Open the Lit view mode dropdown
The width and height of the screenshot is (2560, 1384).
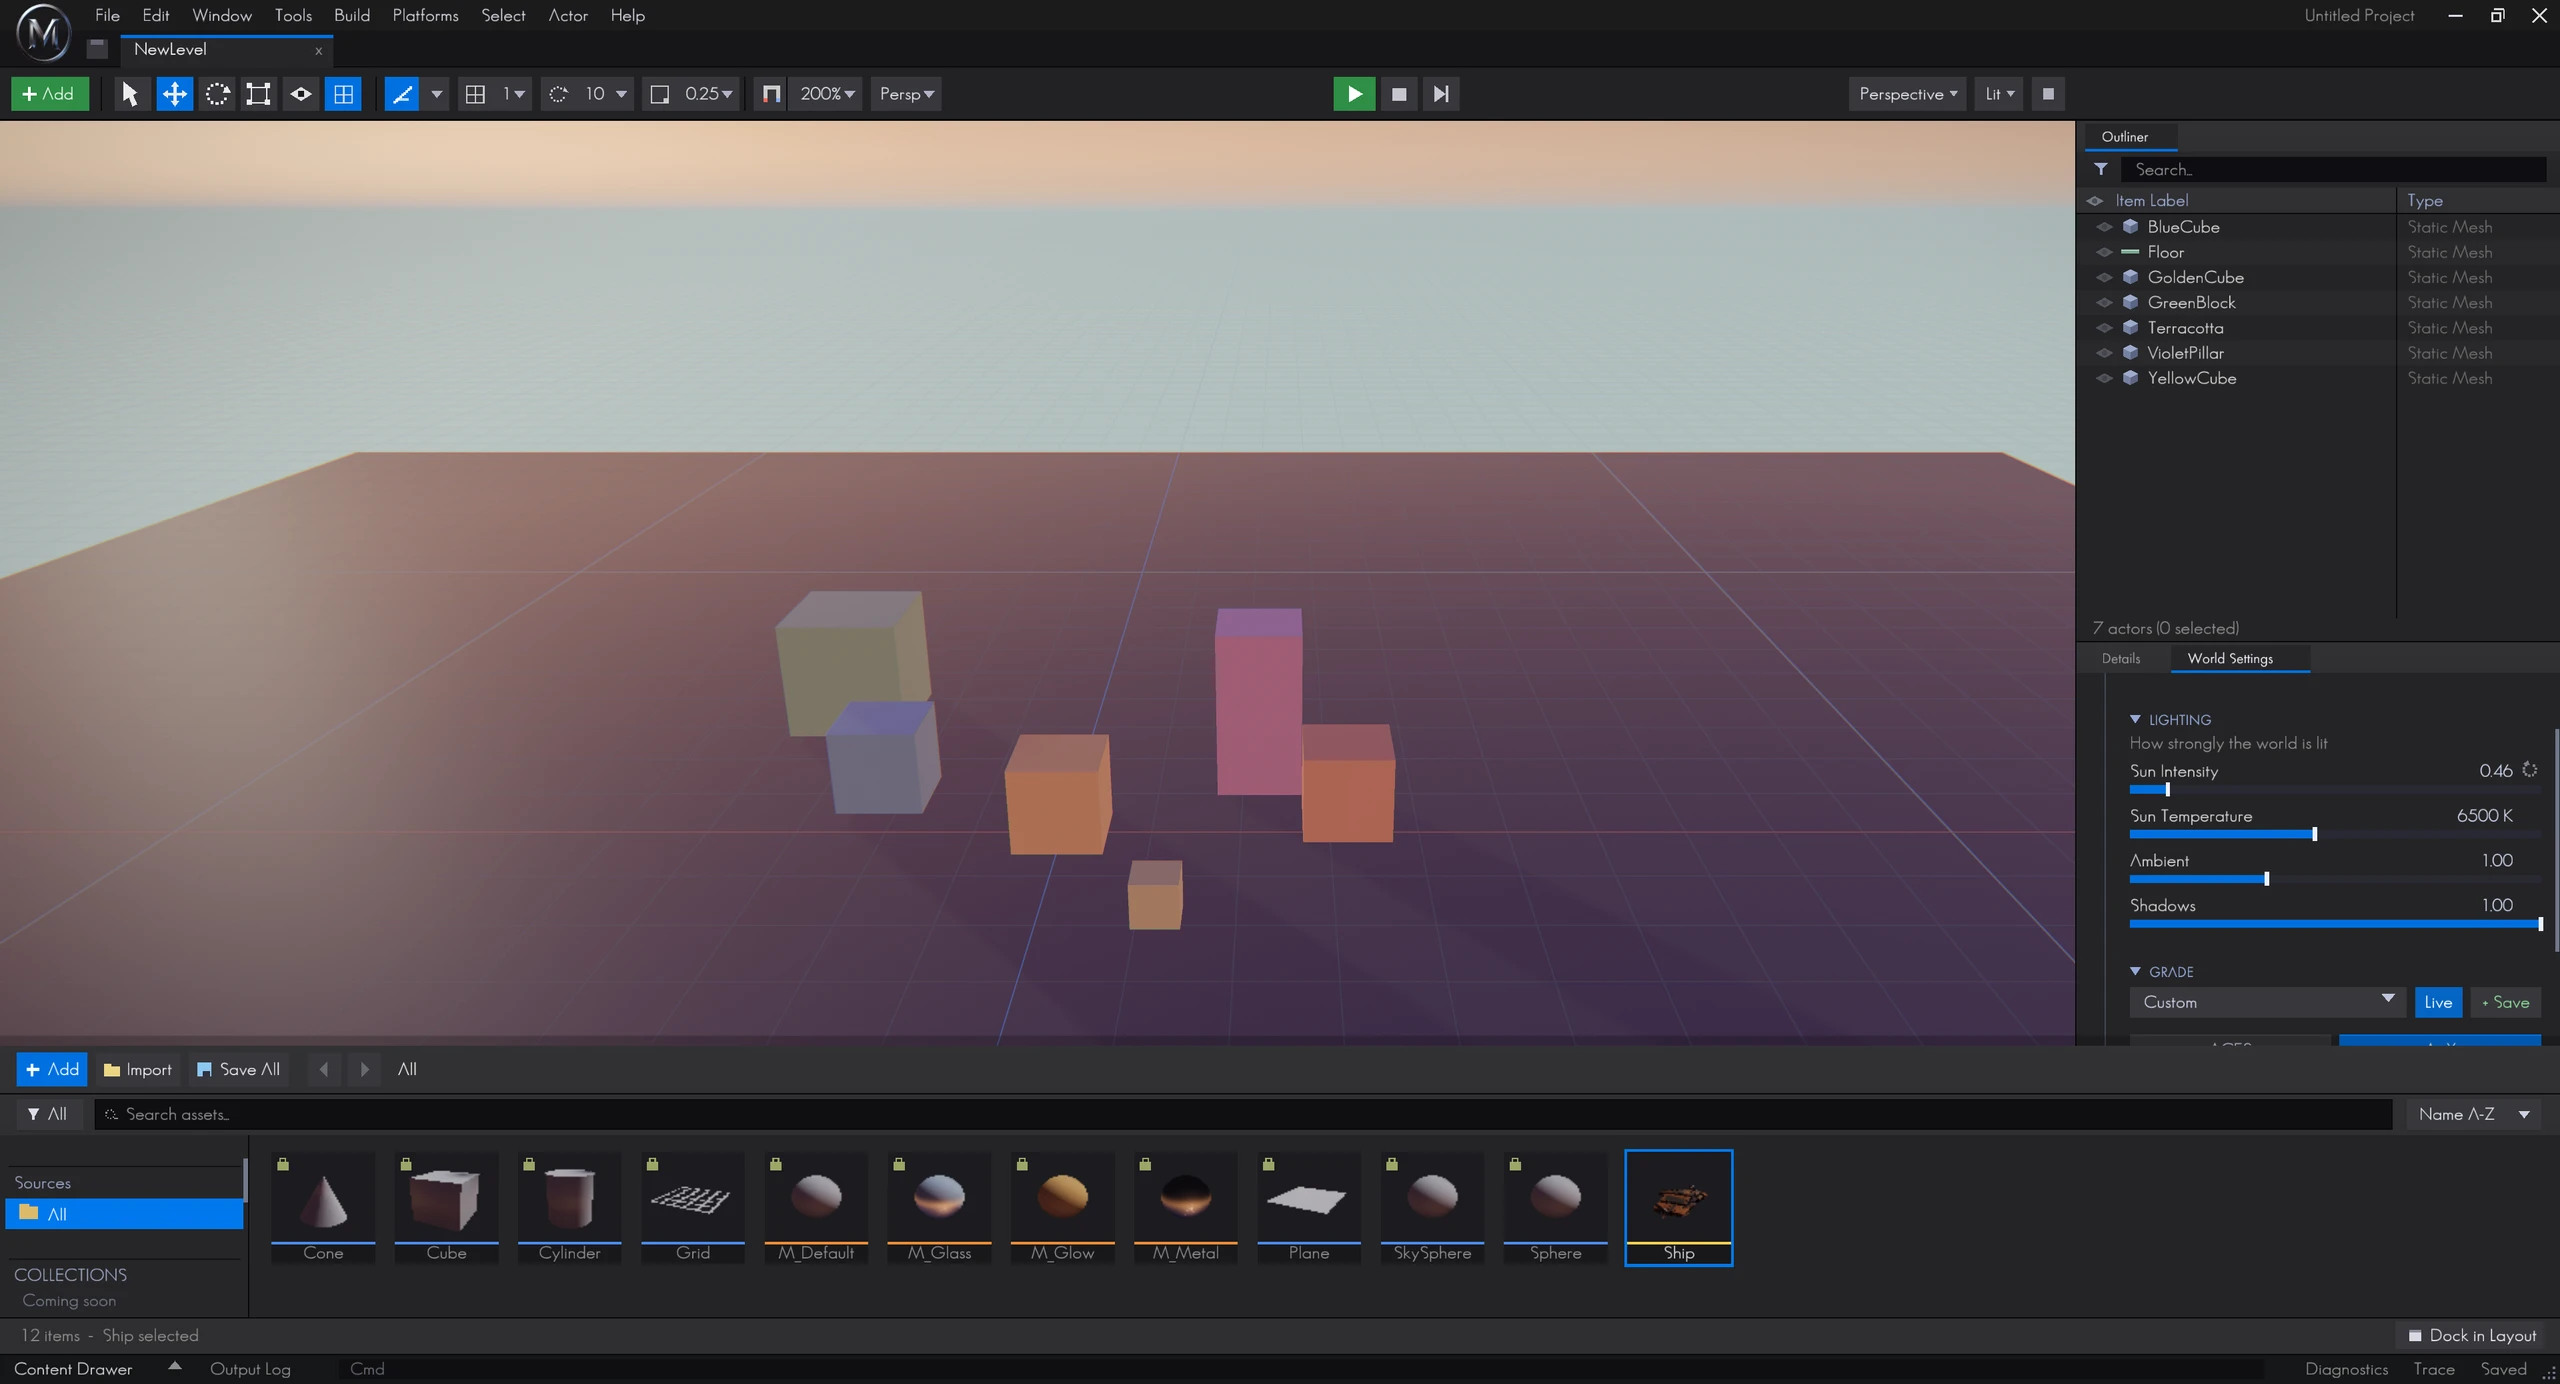[1999, 94]
